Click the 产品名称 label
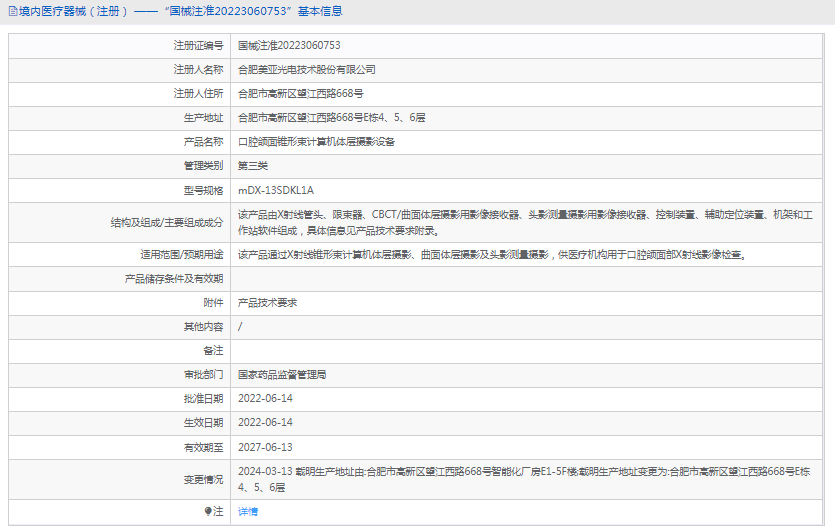The width and height of the screenshot is (835, 531). tap(203, 142)
